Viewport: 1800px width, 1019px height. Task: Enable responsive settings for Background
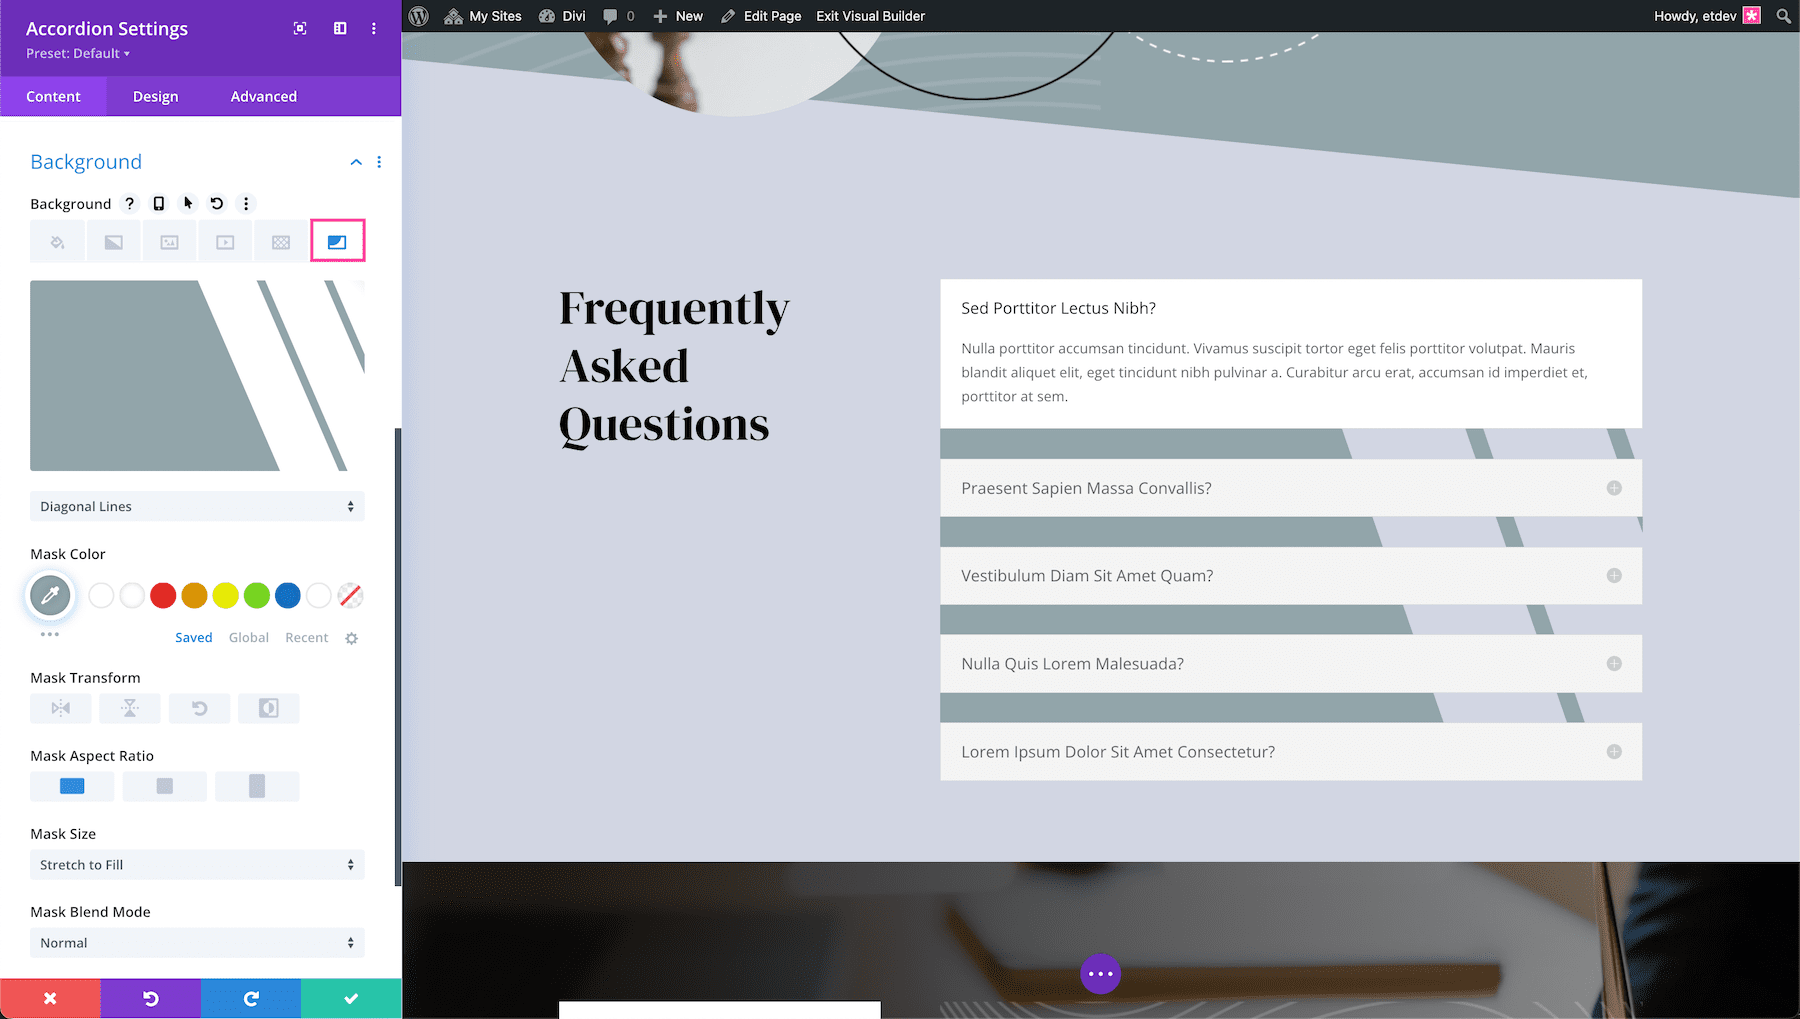[x=158, y=203]
